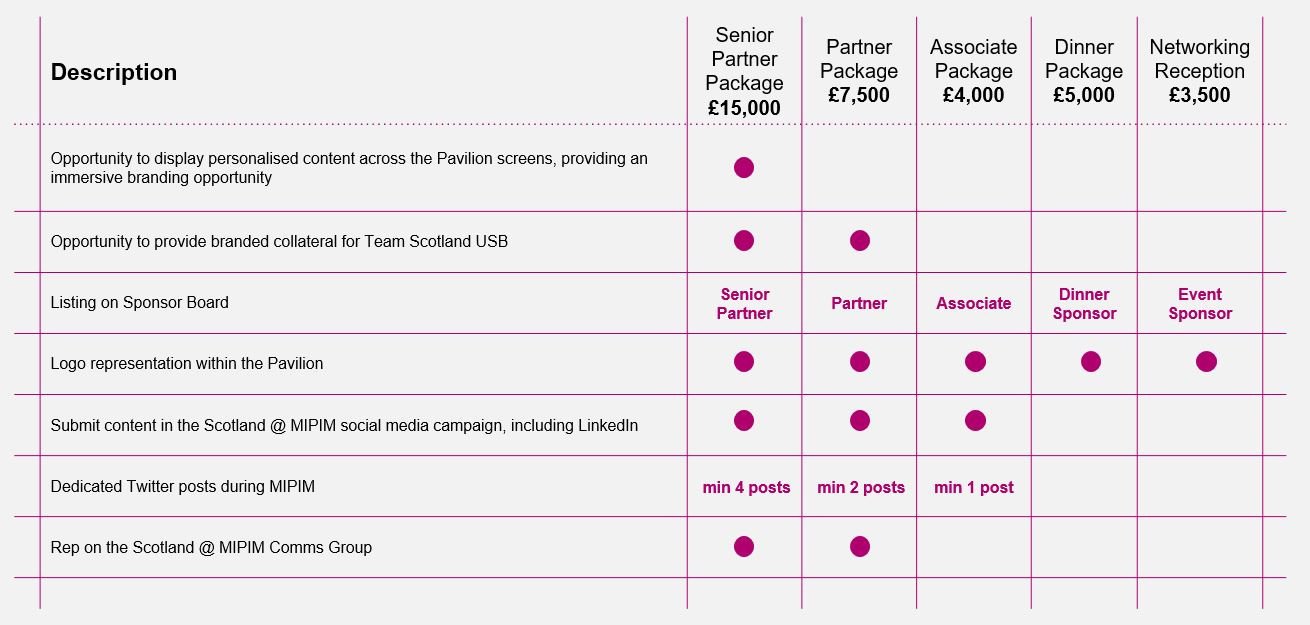Select the Networking Reception £3,500 header
Viewport: 1310px width, 625px height.
[1199, 72]
